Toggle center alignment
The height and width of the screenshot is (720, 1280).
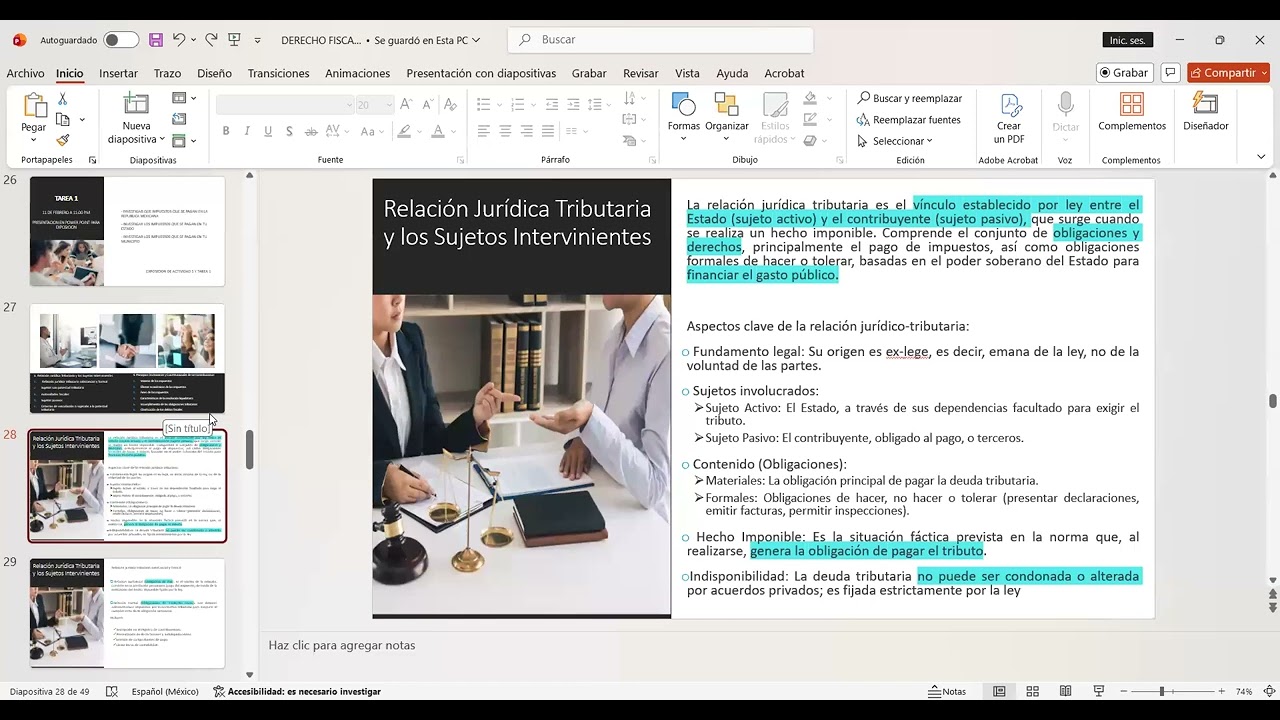point(505,131)
